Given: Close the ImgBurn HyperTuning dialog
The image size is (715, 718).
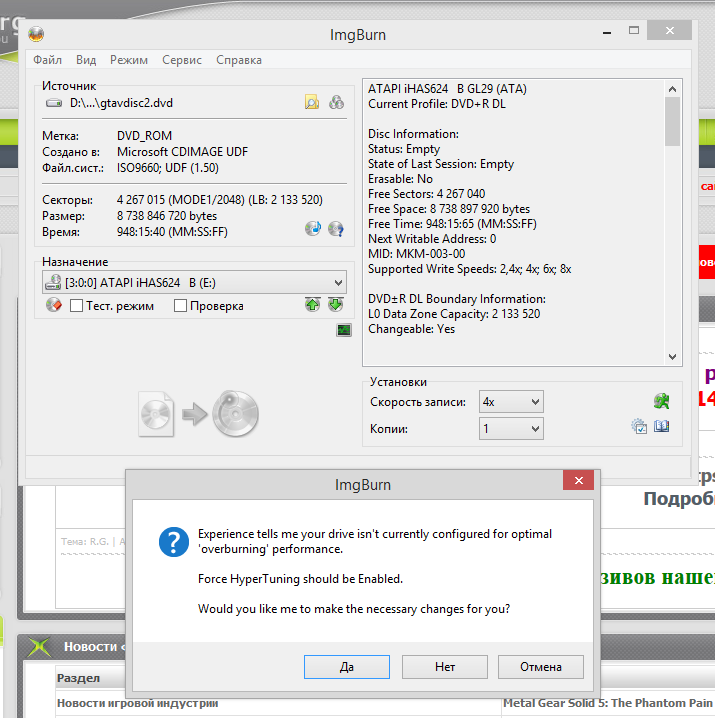Looking at the screenshot, I should [x=579, y=480].
